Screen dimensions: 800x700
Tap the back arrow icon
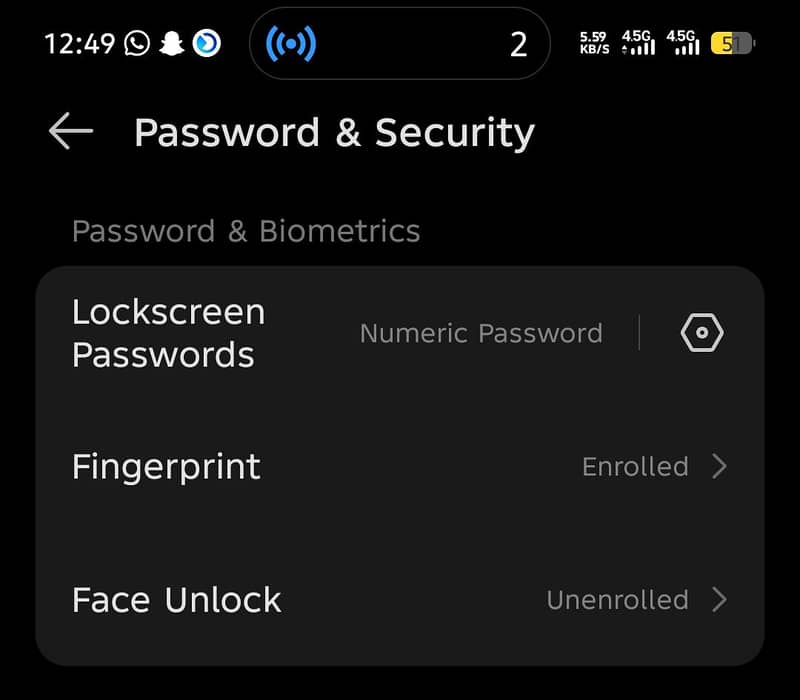coord(71,131)
